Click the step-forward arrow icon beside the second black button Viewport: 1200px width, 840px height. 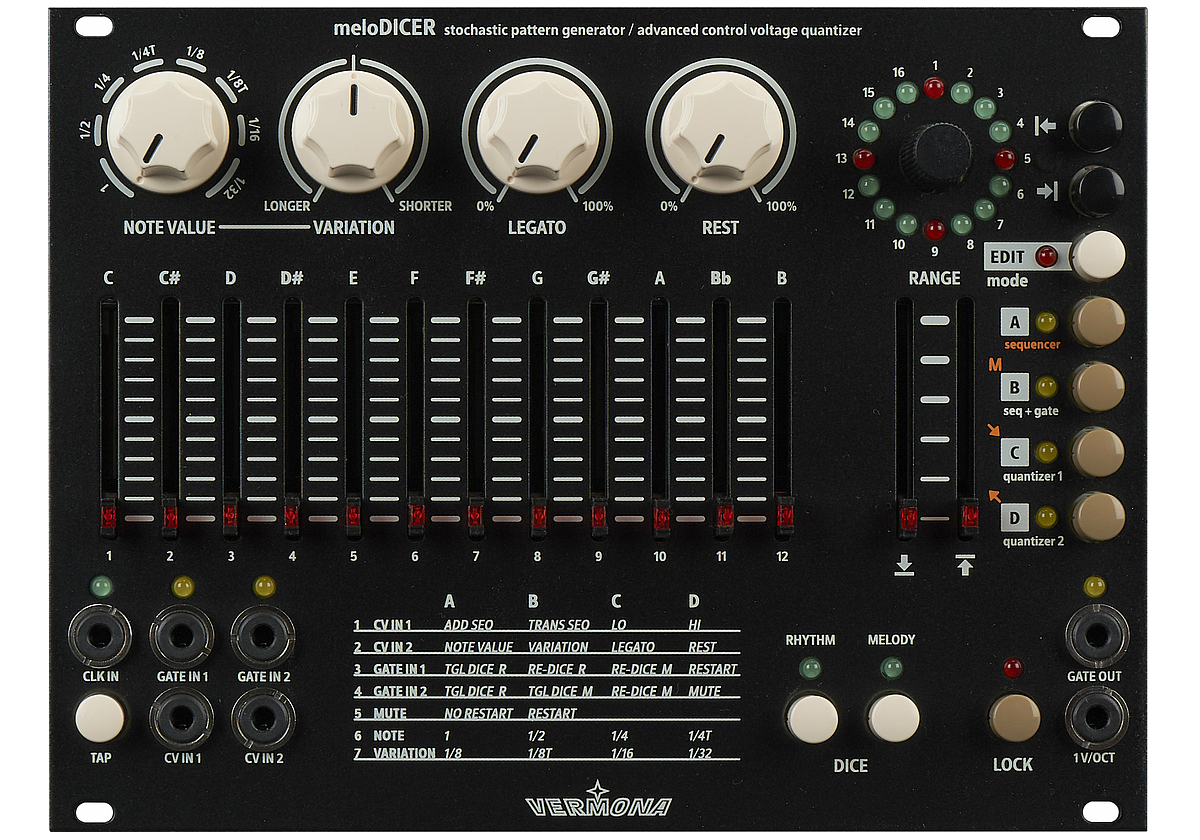[1046, 191]
